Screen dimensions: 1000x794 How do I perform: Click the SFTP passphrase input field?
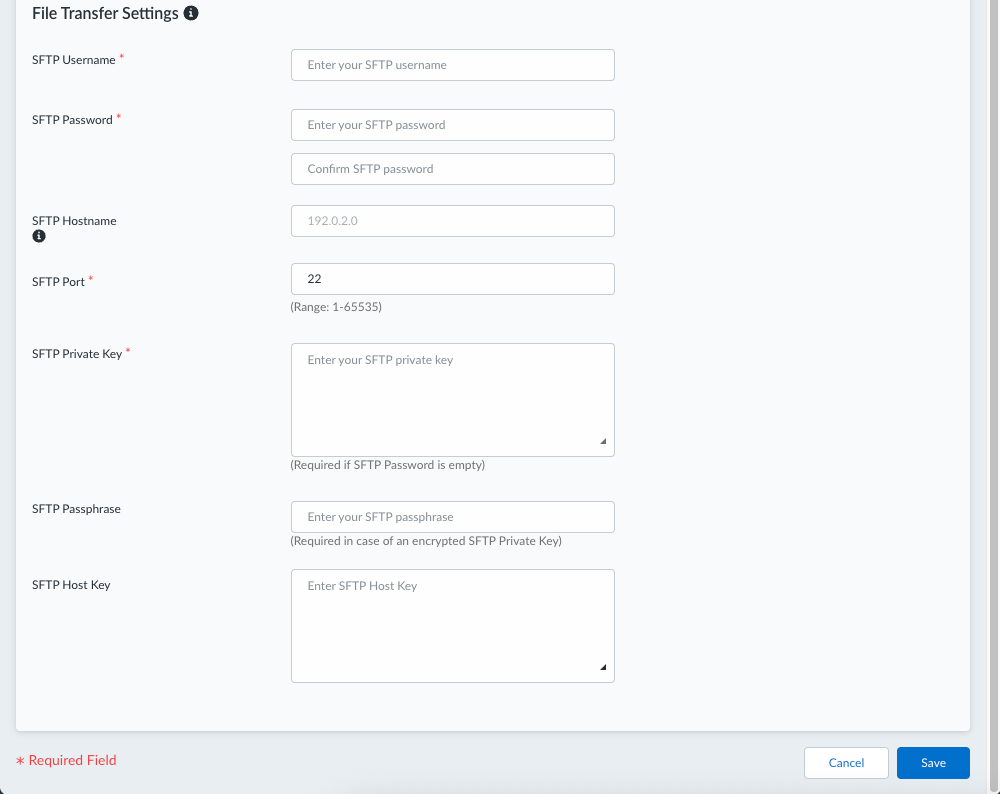452,517
